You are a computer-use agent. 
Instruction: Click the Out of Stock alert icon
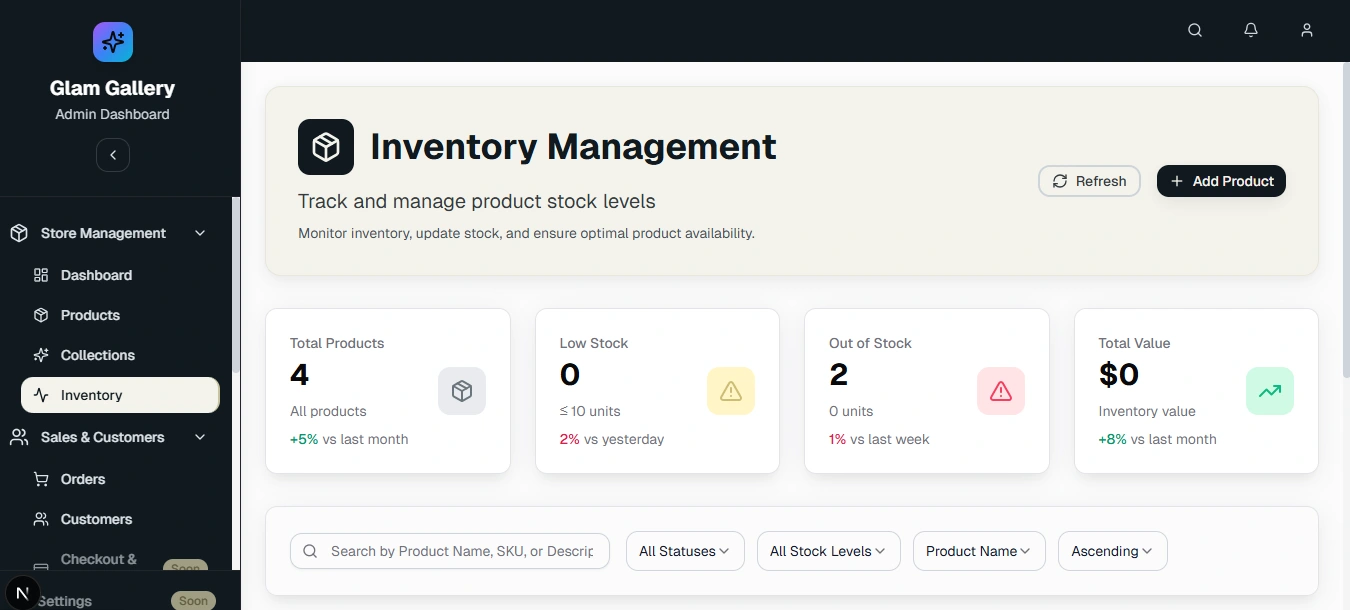1001,391
